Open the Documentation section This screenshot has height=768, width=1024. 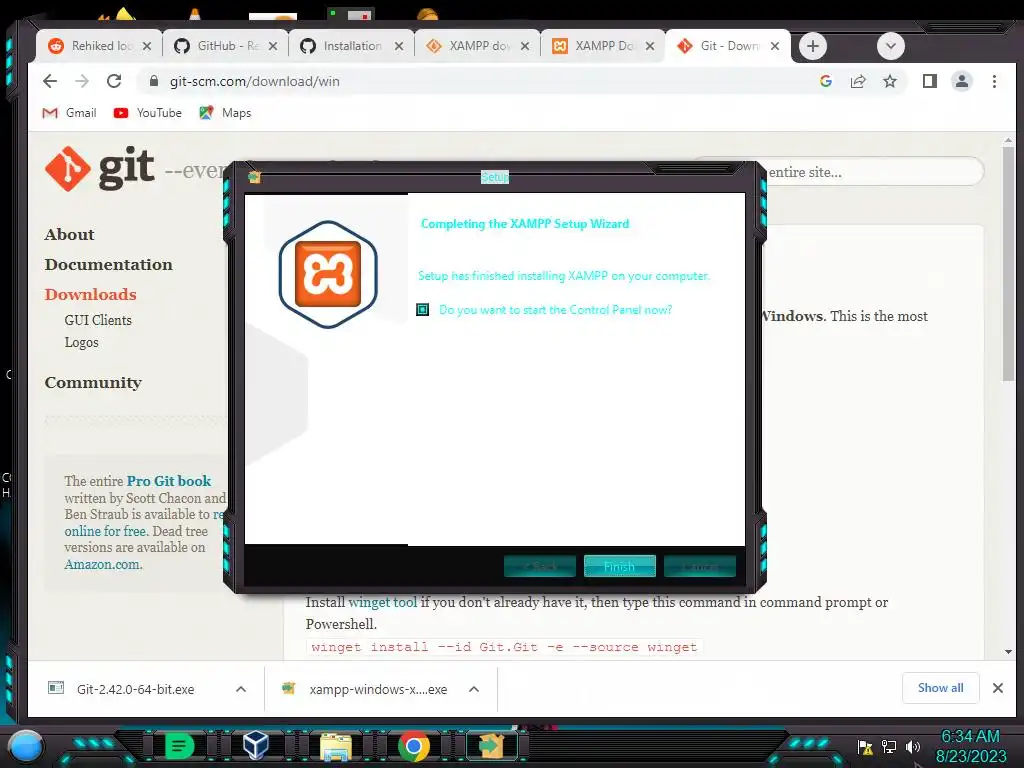click(x=108, y=264)
